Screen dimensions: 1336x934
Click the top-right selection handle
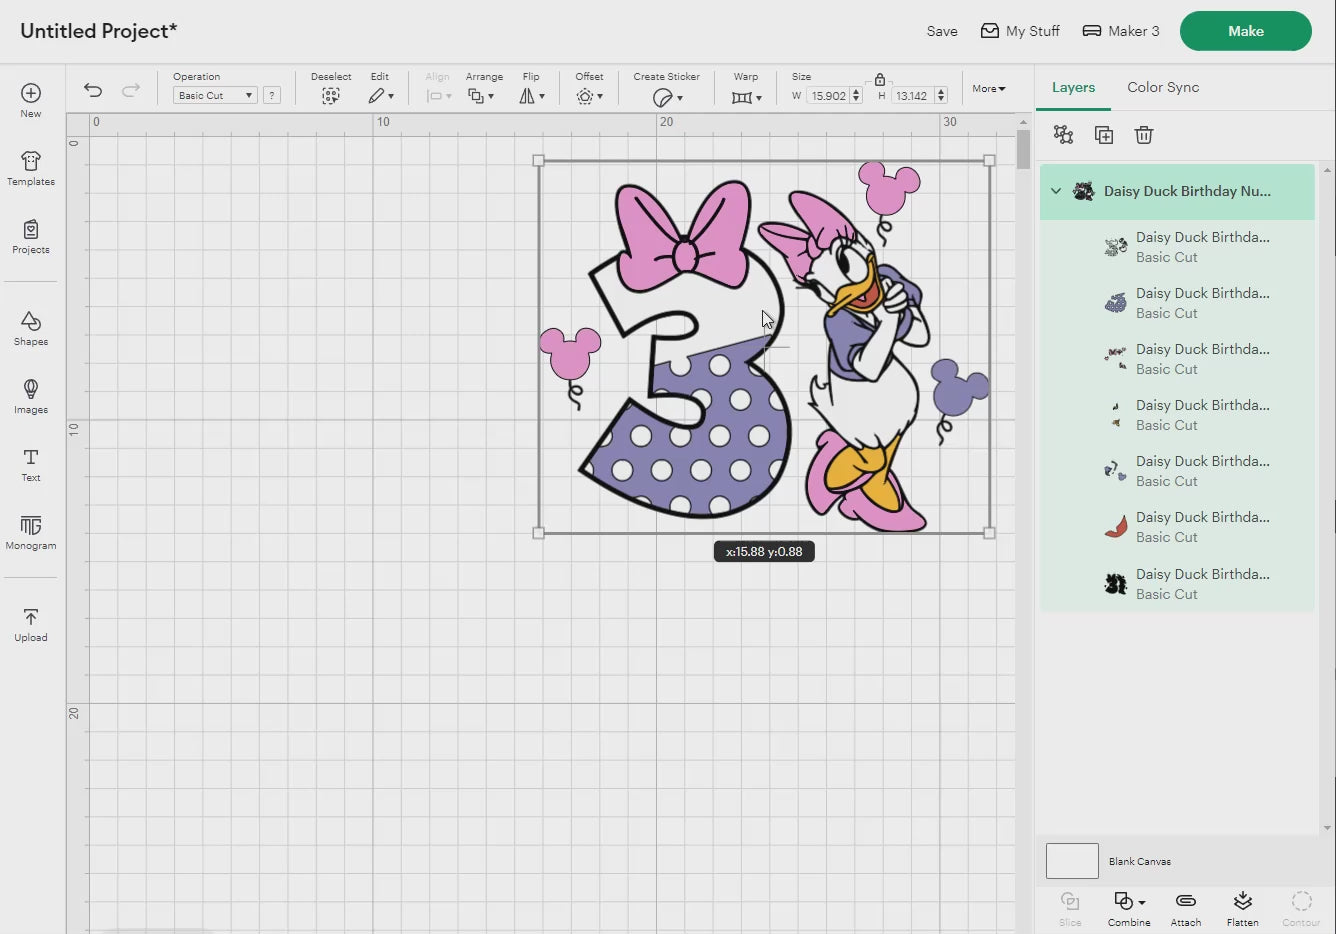pos(989,160)
